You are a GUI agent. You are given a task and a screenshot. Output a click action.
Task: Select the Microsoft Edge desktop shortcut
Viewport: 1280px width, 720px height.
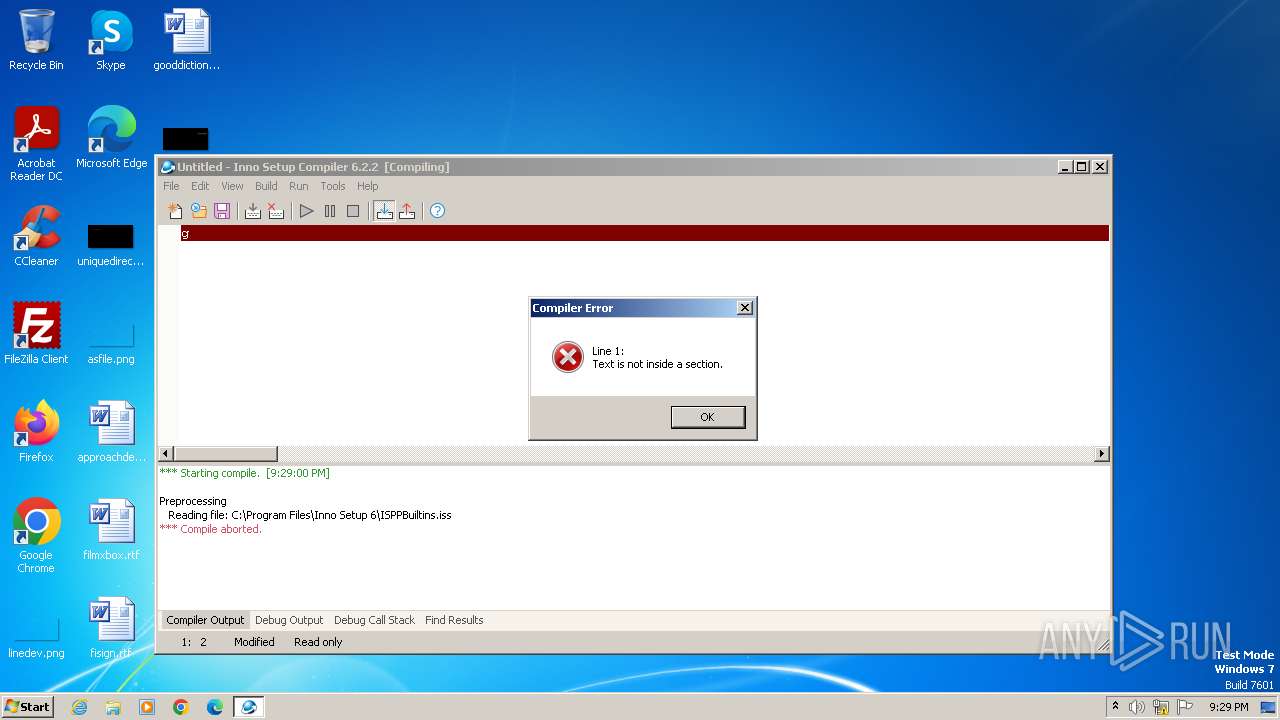click(x=111, y=138)
